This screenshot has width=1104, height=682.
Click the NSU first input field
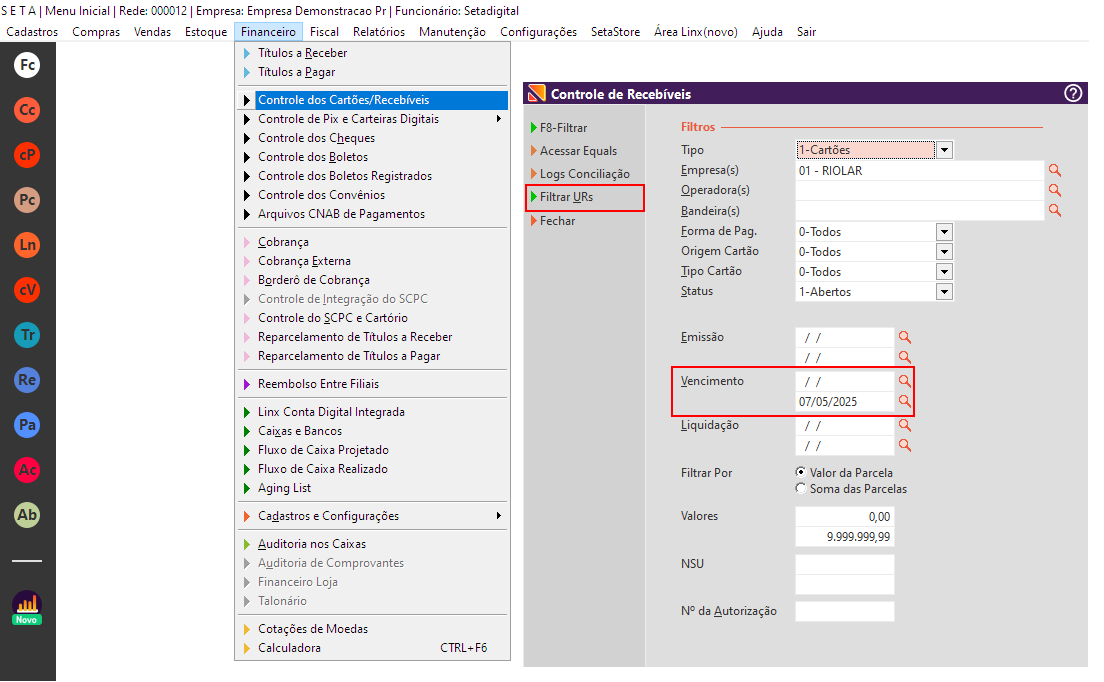tap(844, 564)
